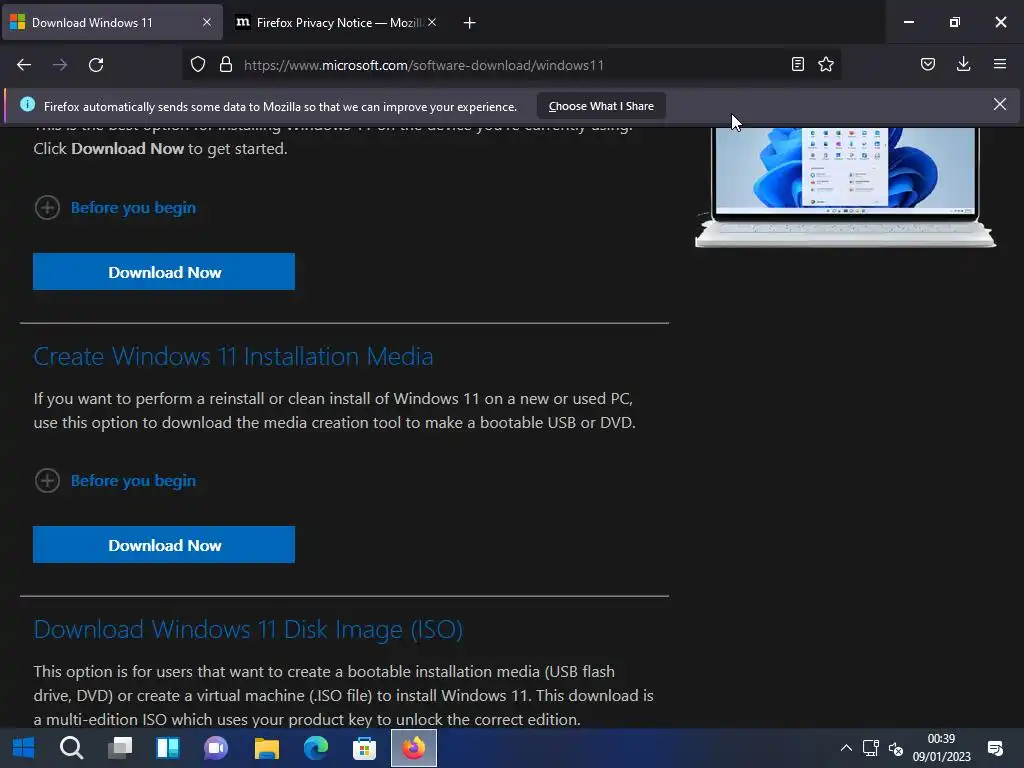Switch to Firefox Privacy Notice tab

[x=336, y=23]
